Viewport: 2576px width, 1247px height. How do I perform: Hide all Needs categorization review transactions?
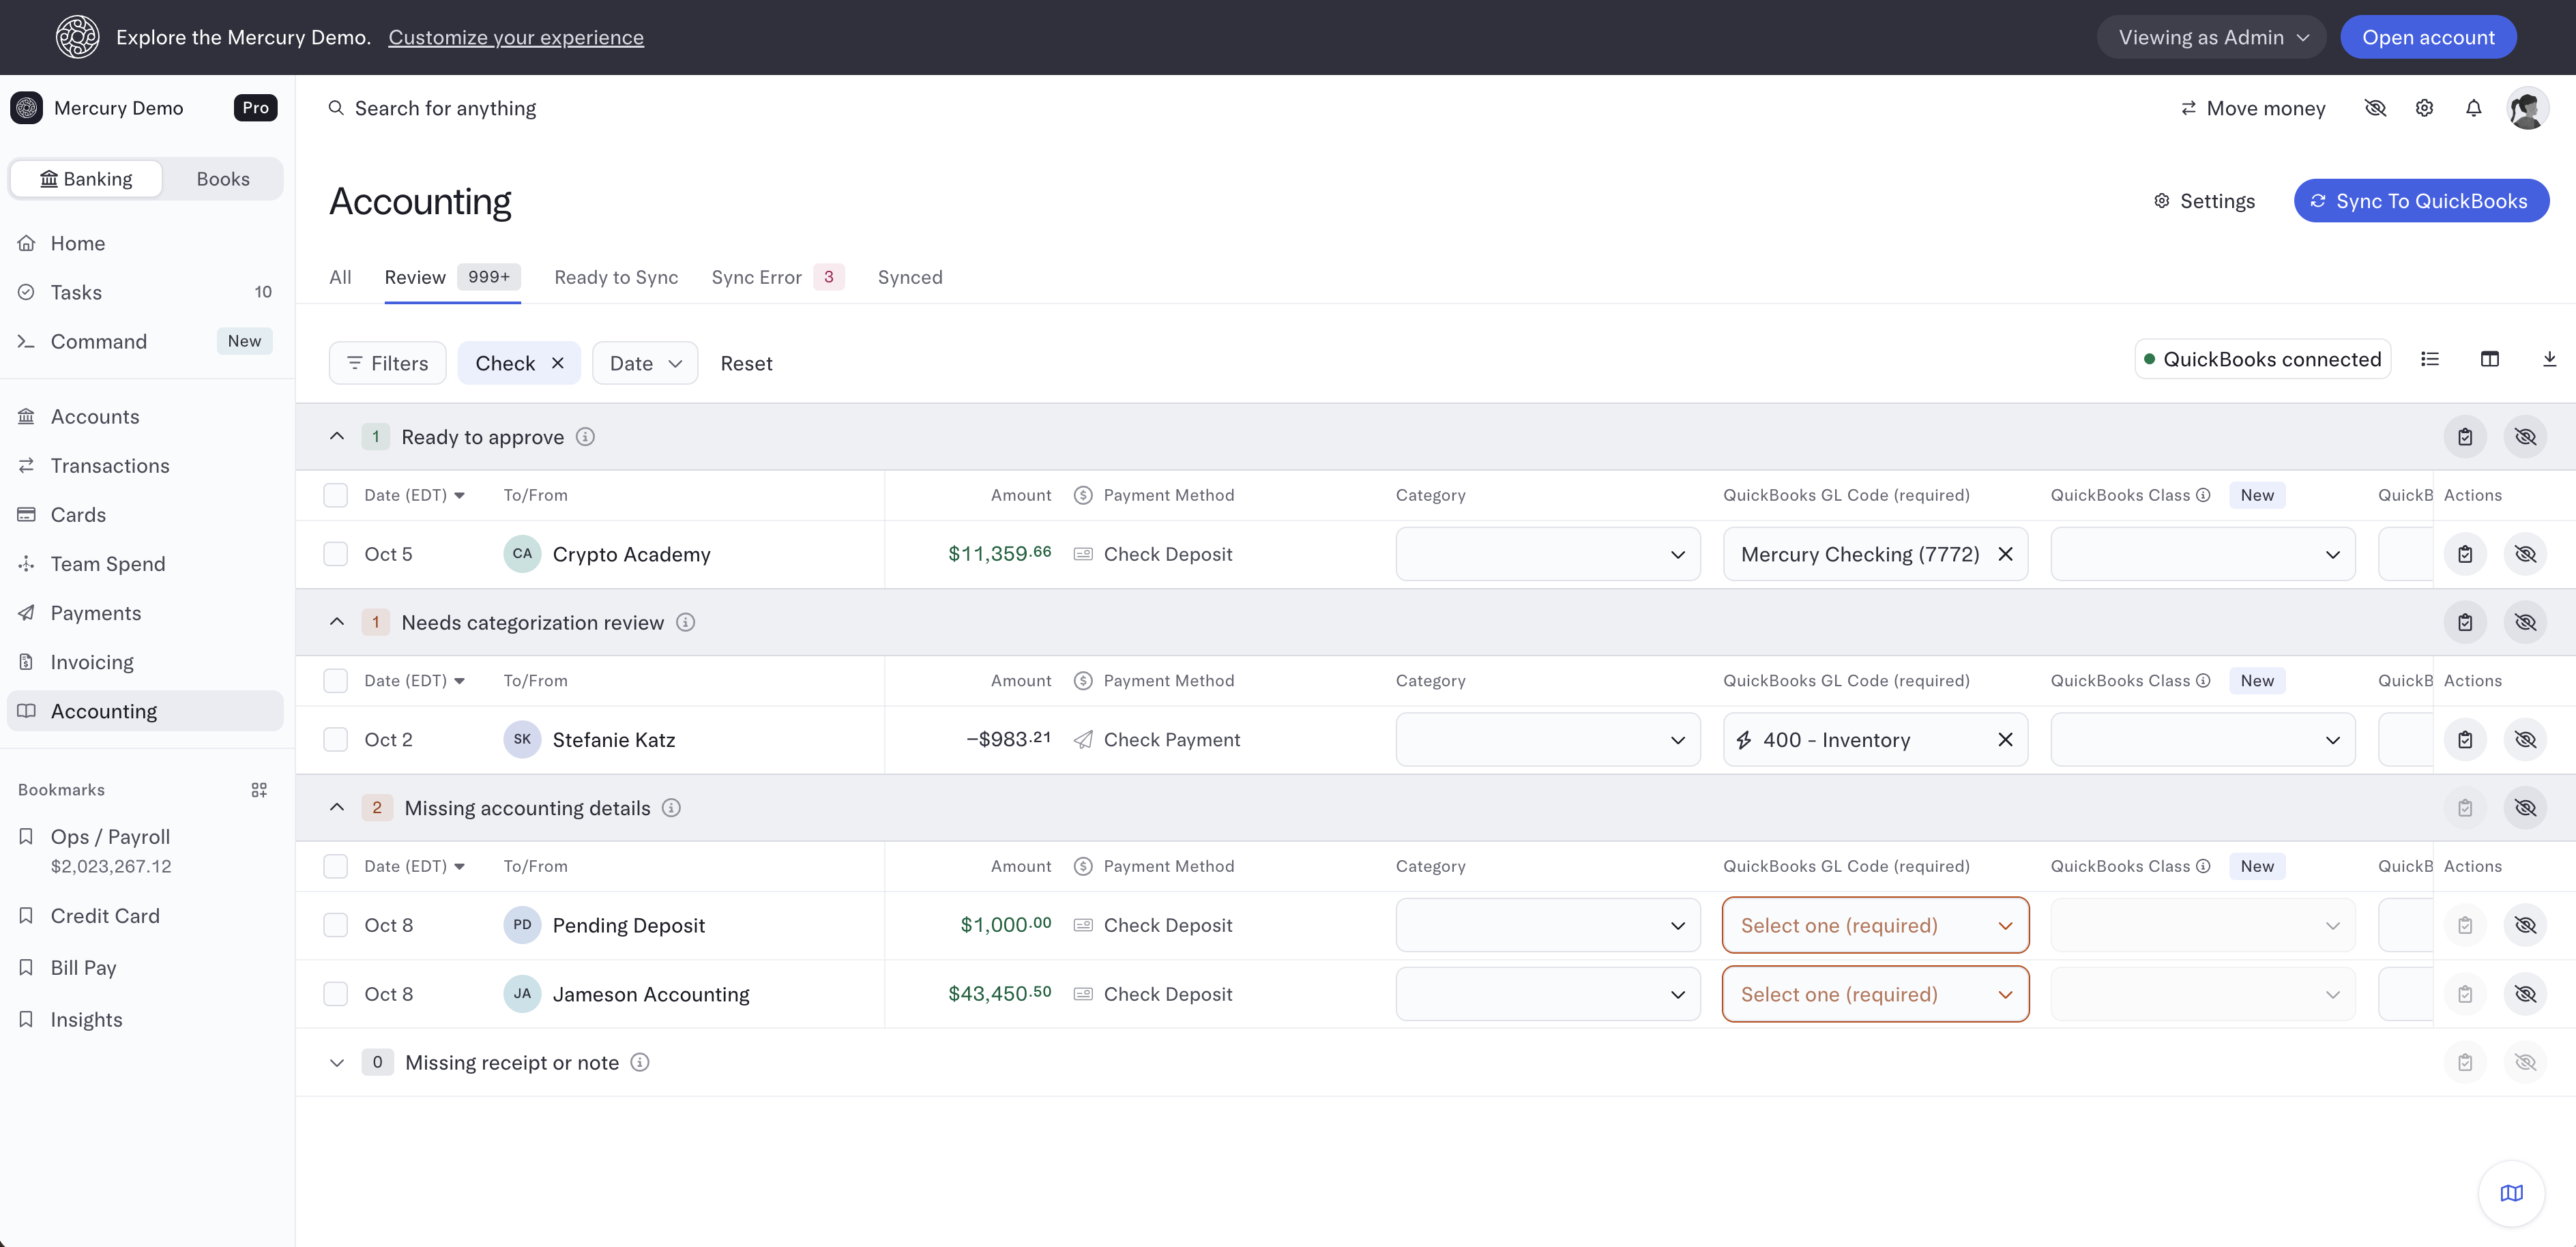pyautogui.click(x=2525, y=622)
